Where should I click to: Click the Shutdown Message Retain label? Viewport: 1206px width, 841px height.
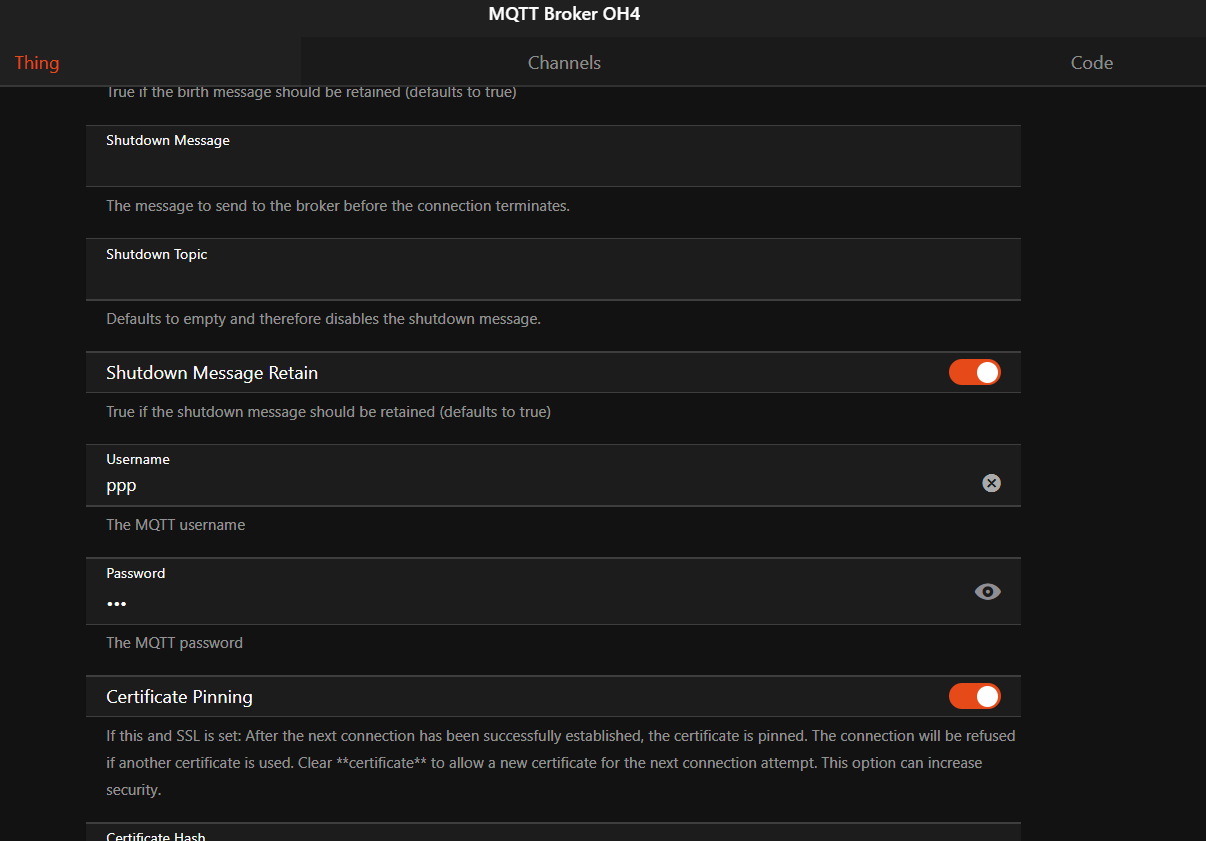pos(212,373)
